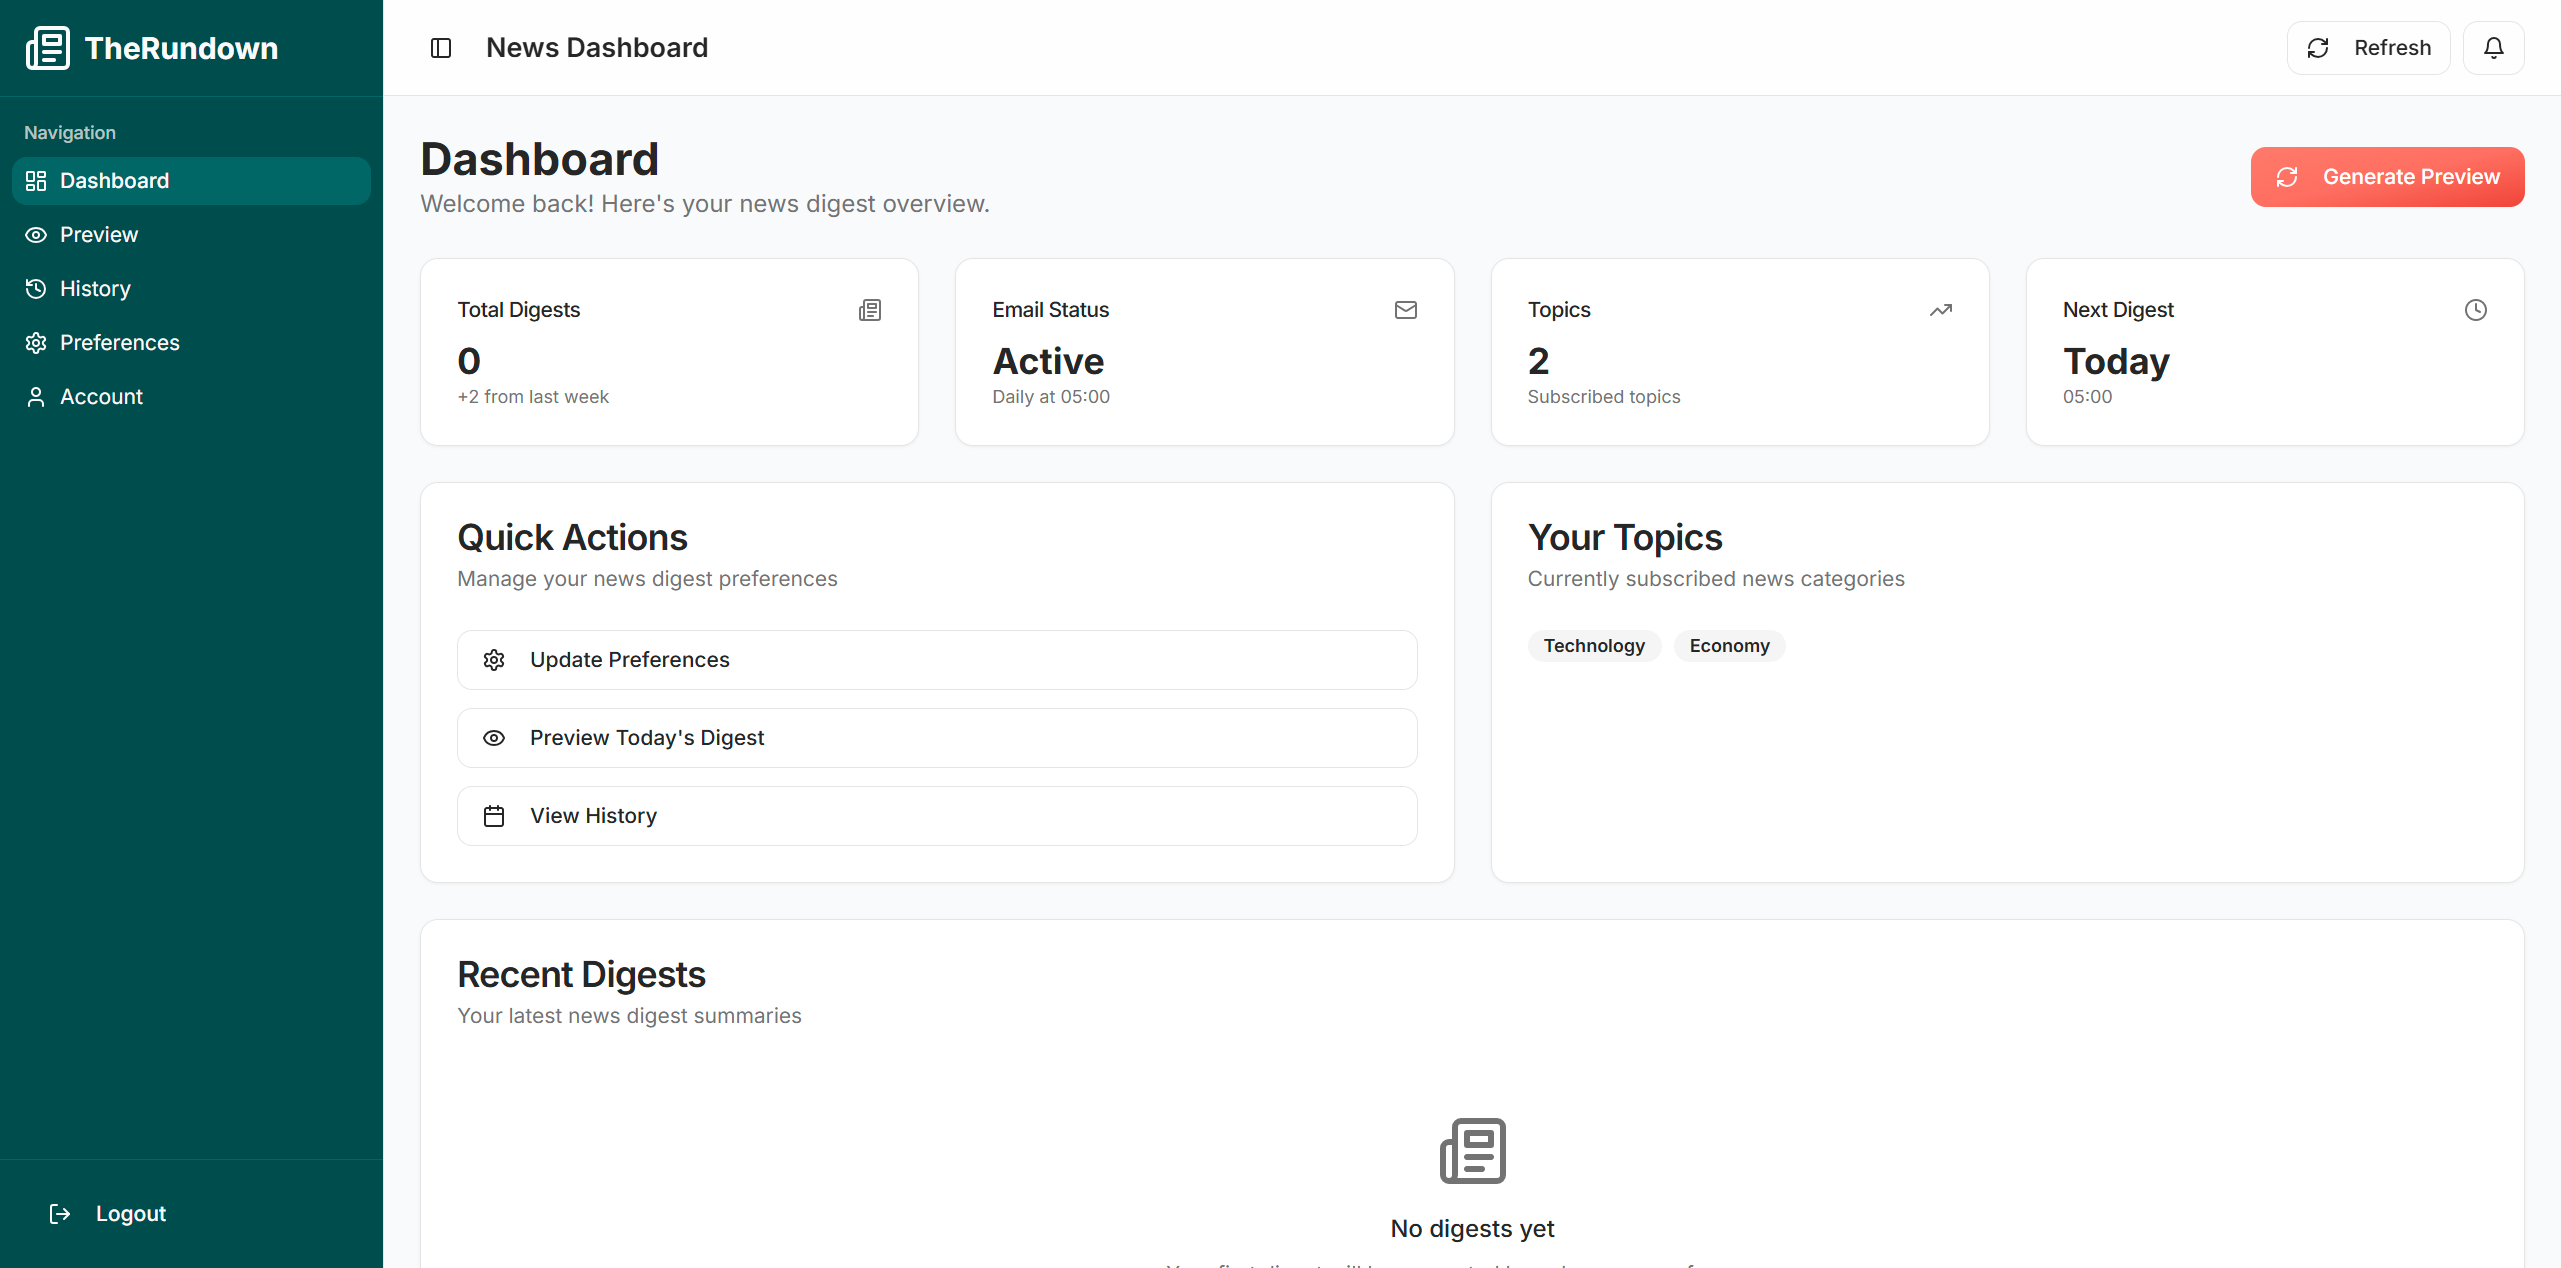Screen dimensions: 2561x1268
Task: Click the Email Status envelope icon
Action: 1405,310
